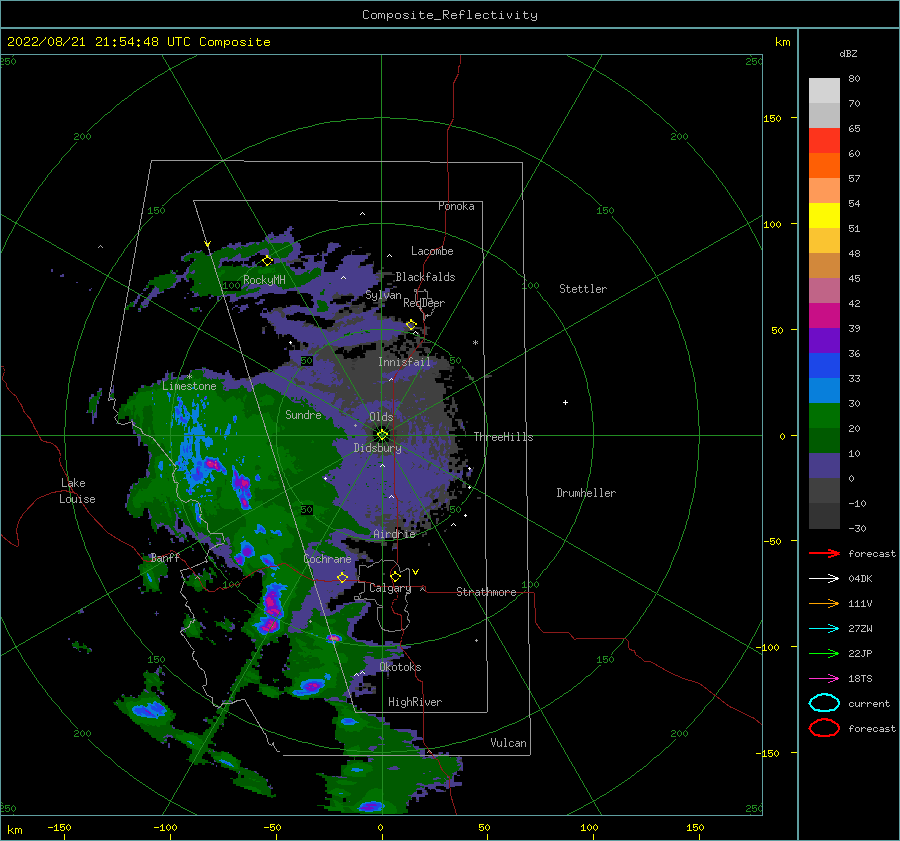Click the Ponoka town label
Screen dimensions: 900x841
pyautogui.click(x=456, y=206)
